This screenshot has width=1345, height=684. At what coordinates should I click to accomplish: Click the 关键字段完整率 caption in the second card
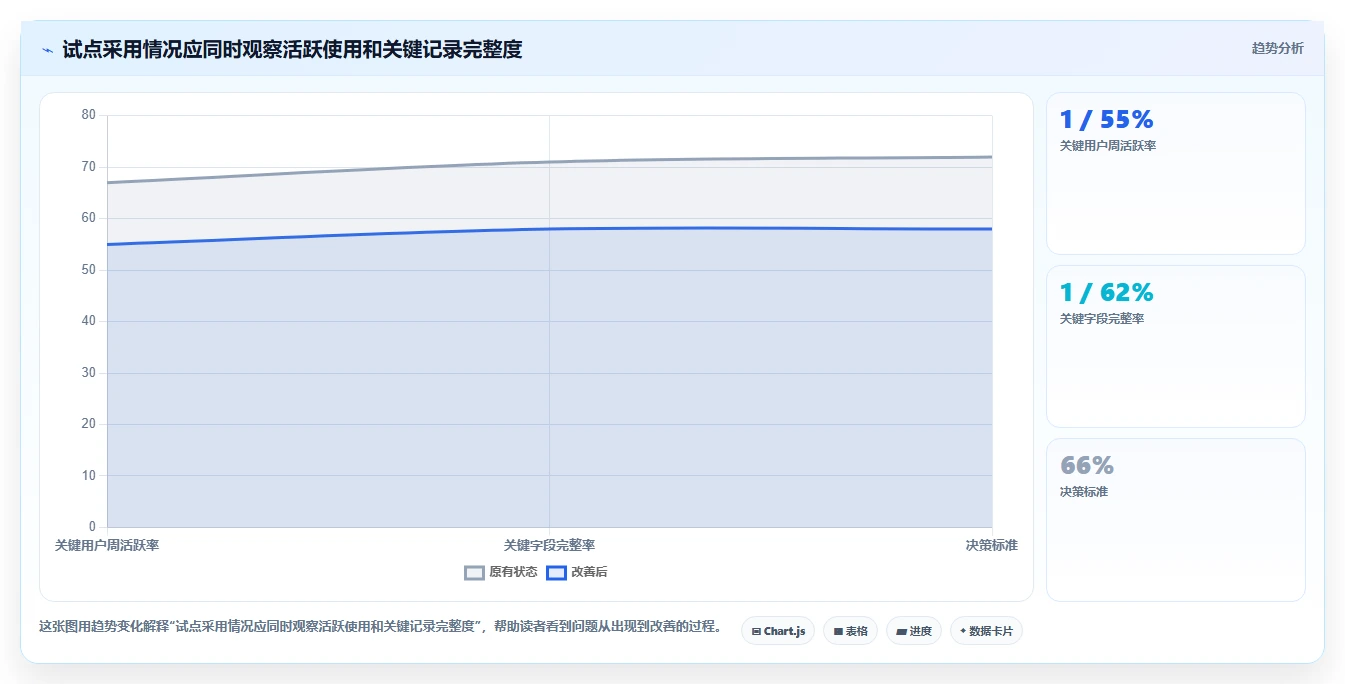click(x=1101, y=319)
